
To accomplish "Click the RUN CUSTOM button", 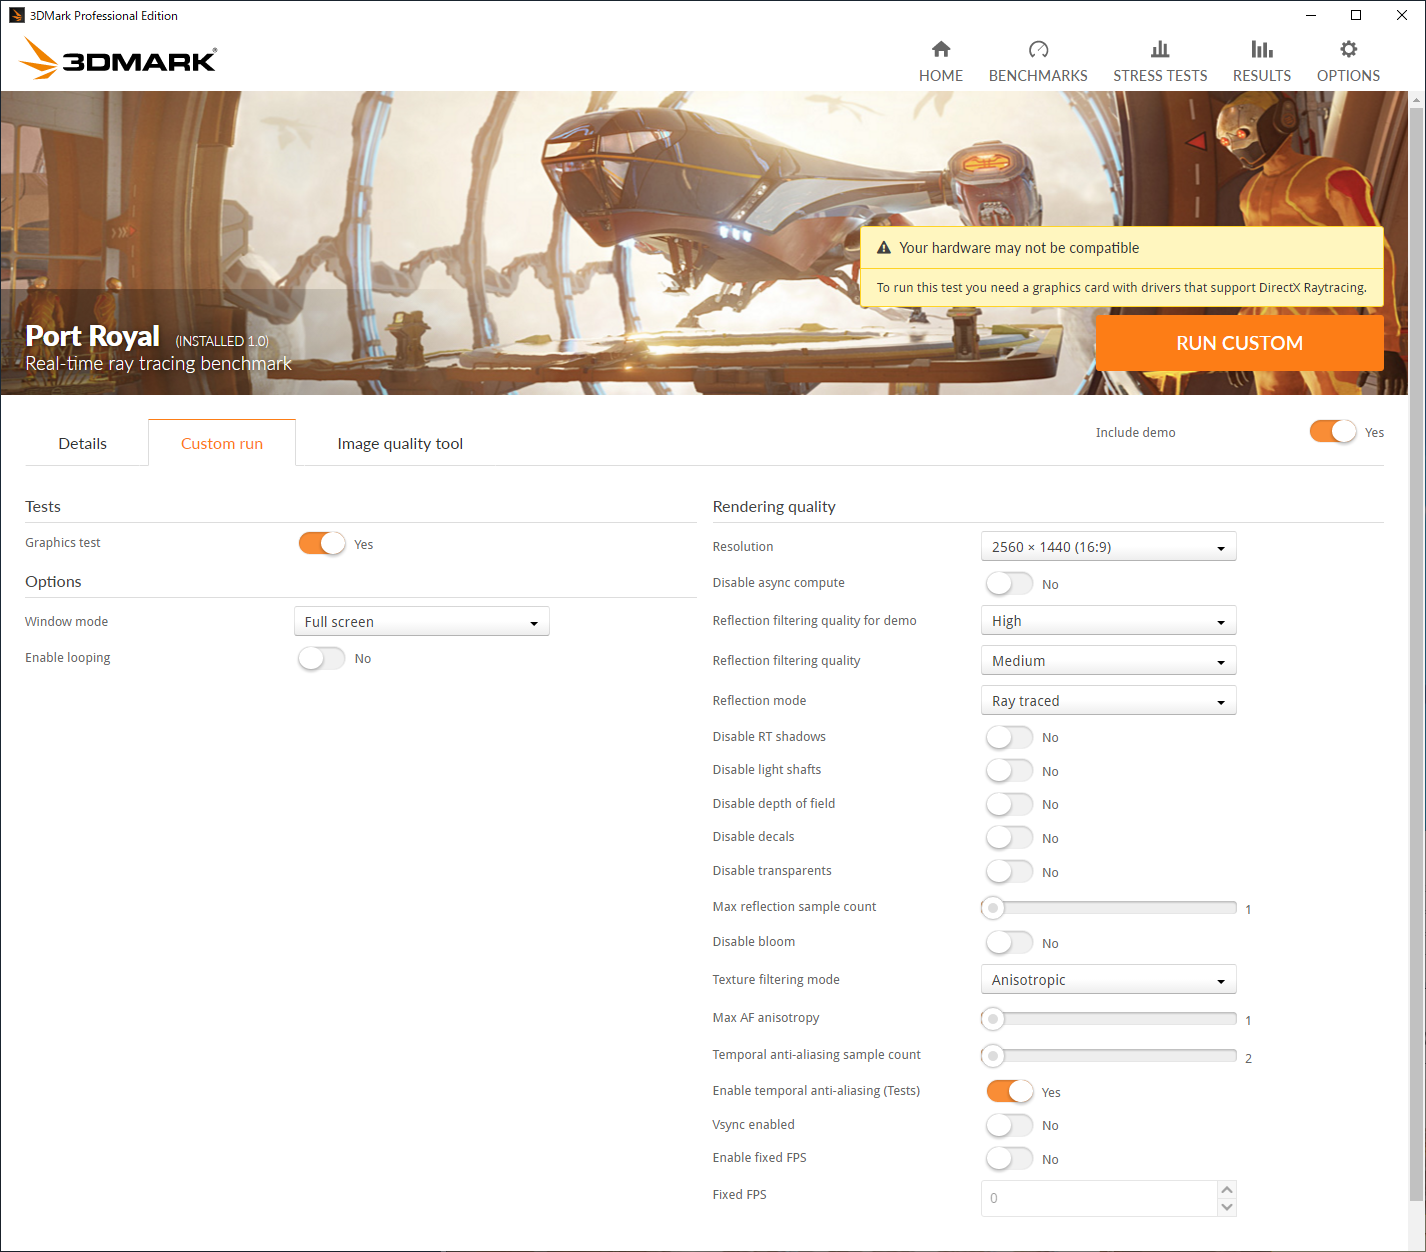I will [1239, 343].
